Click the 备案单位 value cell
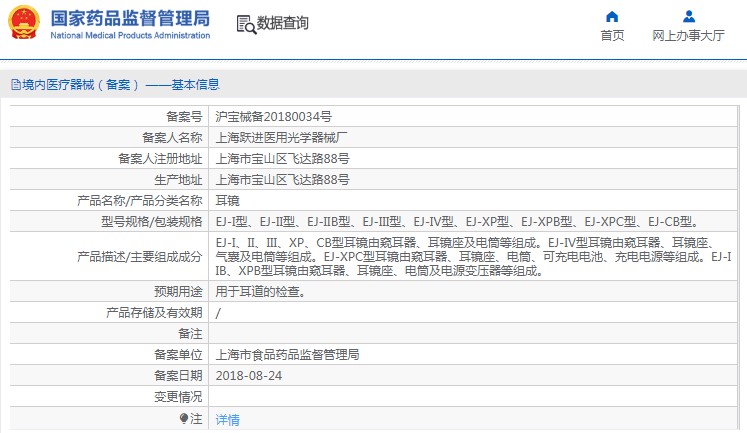The height and width of the screenshot is (433, 747). coord(473,354)
